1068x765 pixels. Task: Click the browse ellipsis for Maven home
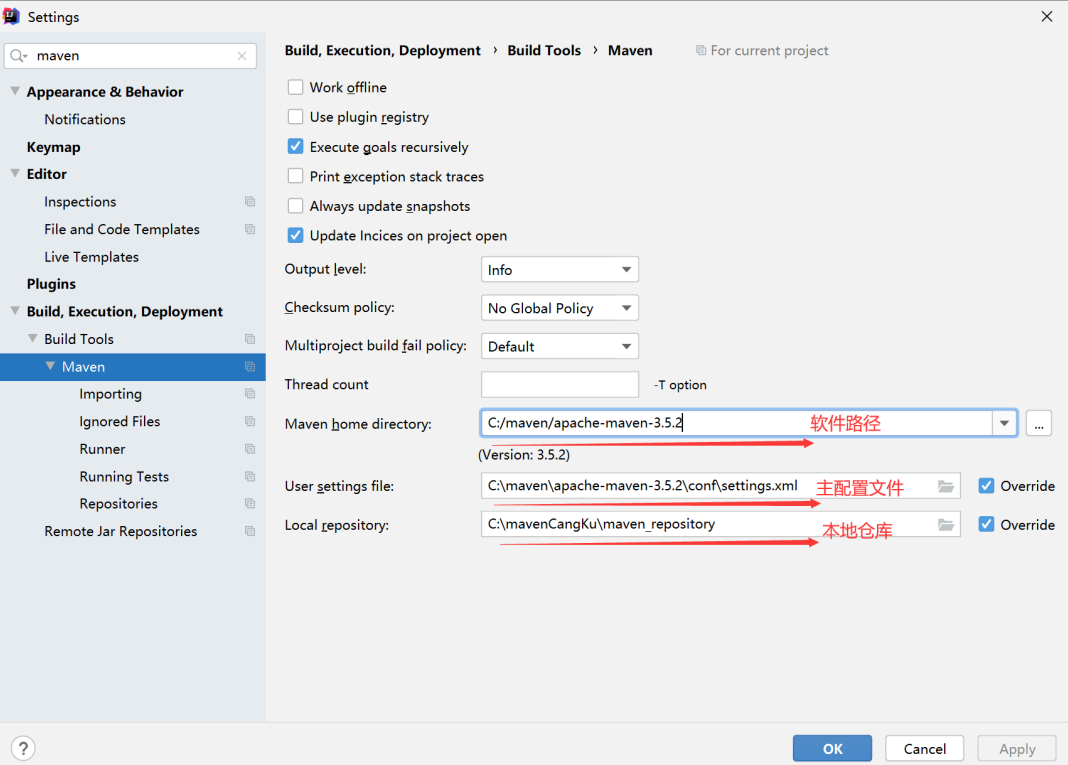pos(1039,423)
